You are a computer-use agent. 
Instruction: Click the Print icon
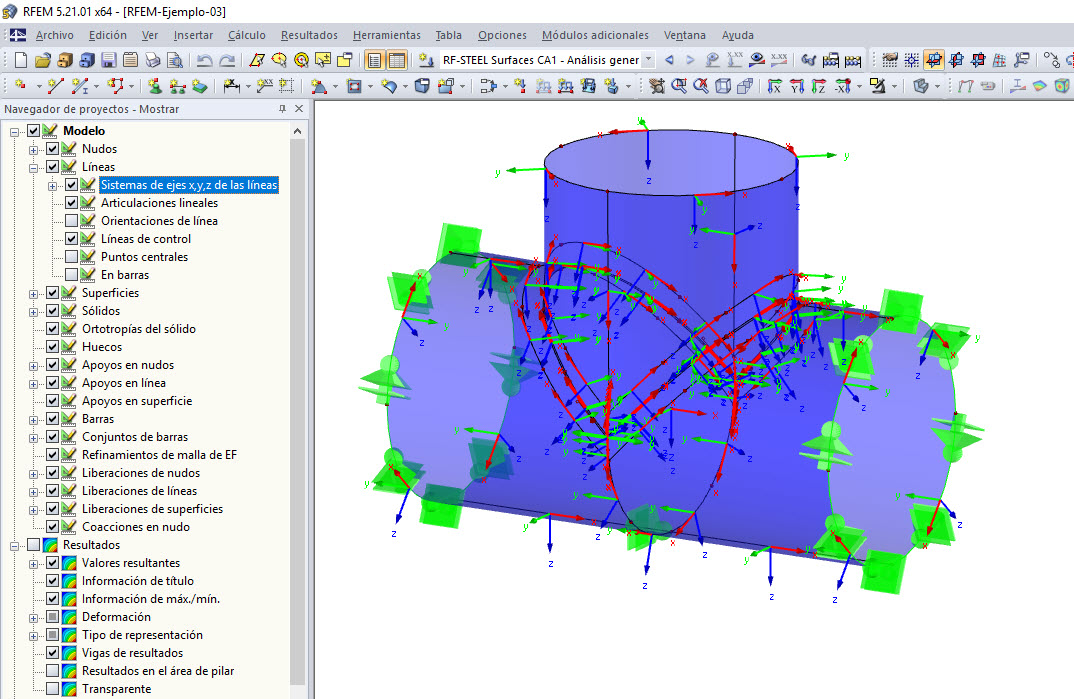[x=153, y=60]
